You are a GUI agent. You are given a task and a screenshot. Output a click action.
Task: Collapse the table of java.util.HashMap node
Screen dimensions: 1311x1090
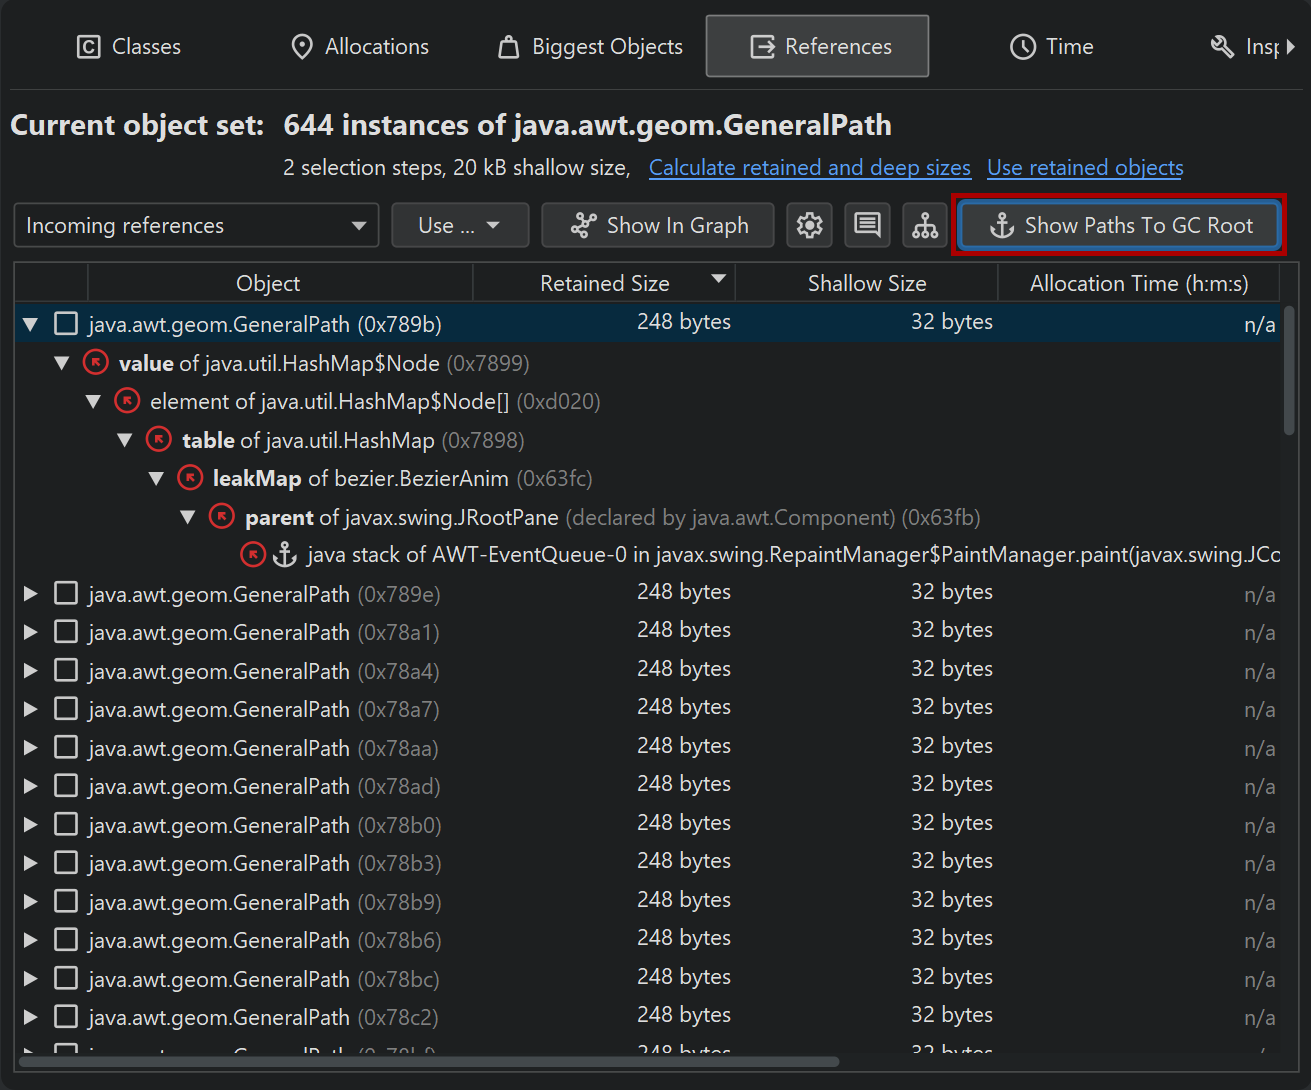125,440
